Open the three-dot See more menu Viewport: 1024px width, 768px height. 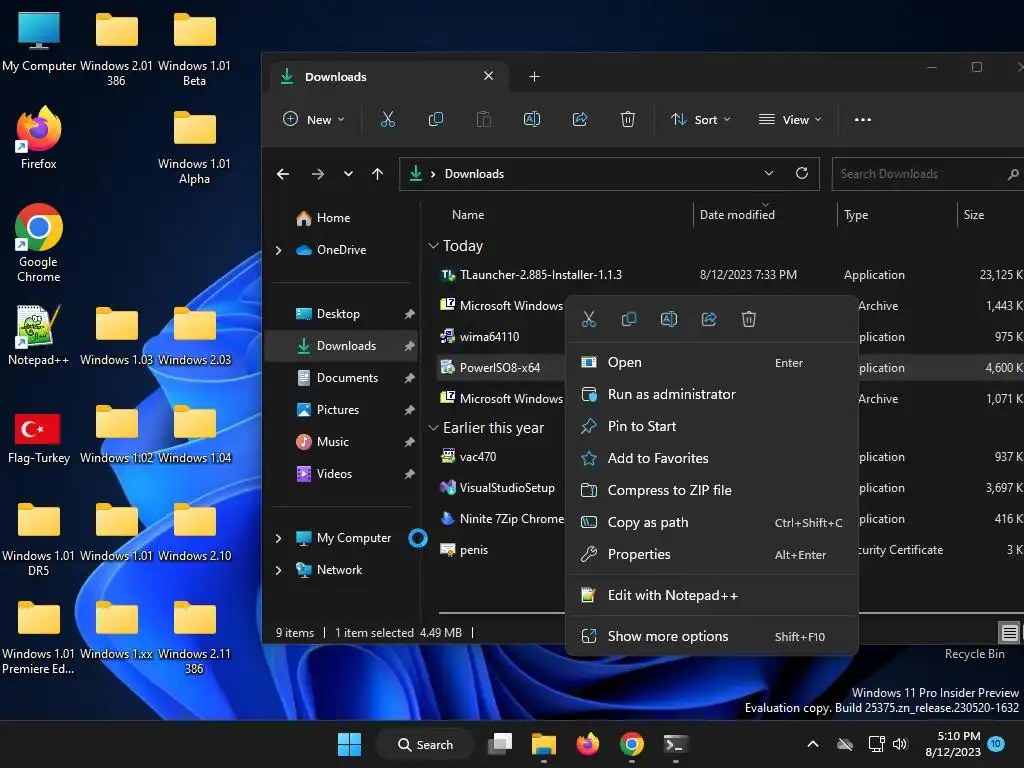tap(863, 120)
